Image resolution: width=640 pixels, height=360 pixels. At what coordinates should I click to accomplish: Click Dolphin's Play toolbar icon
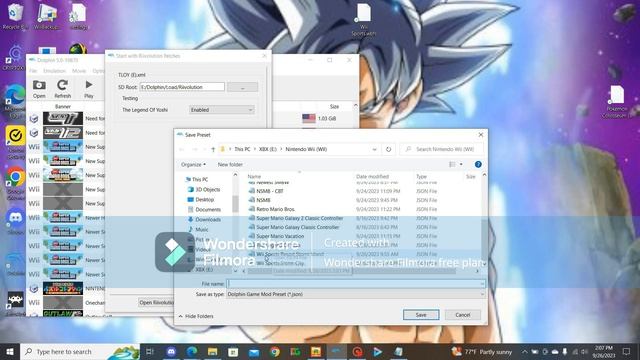pos(89,89)
